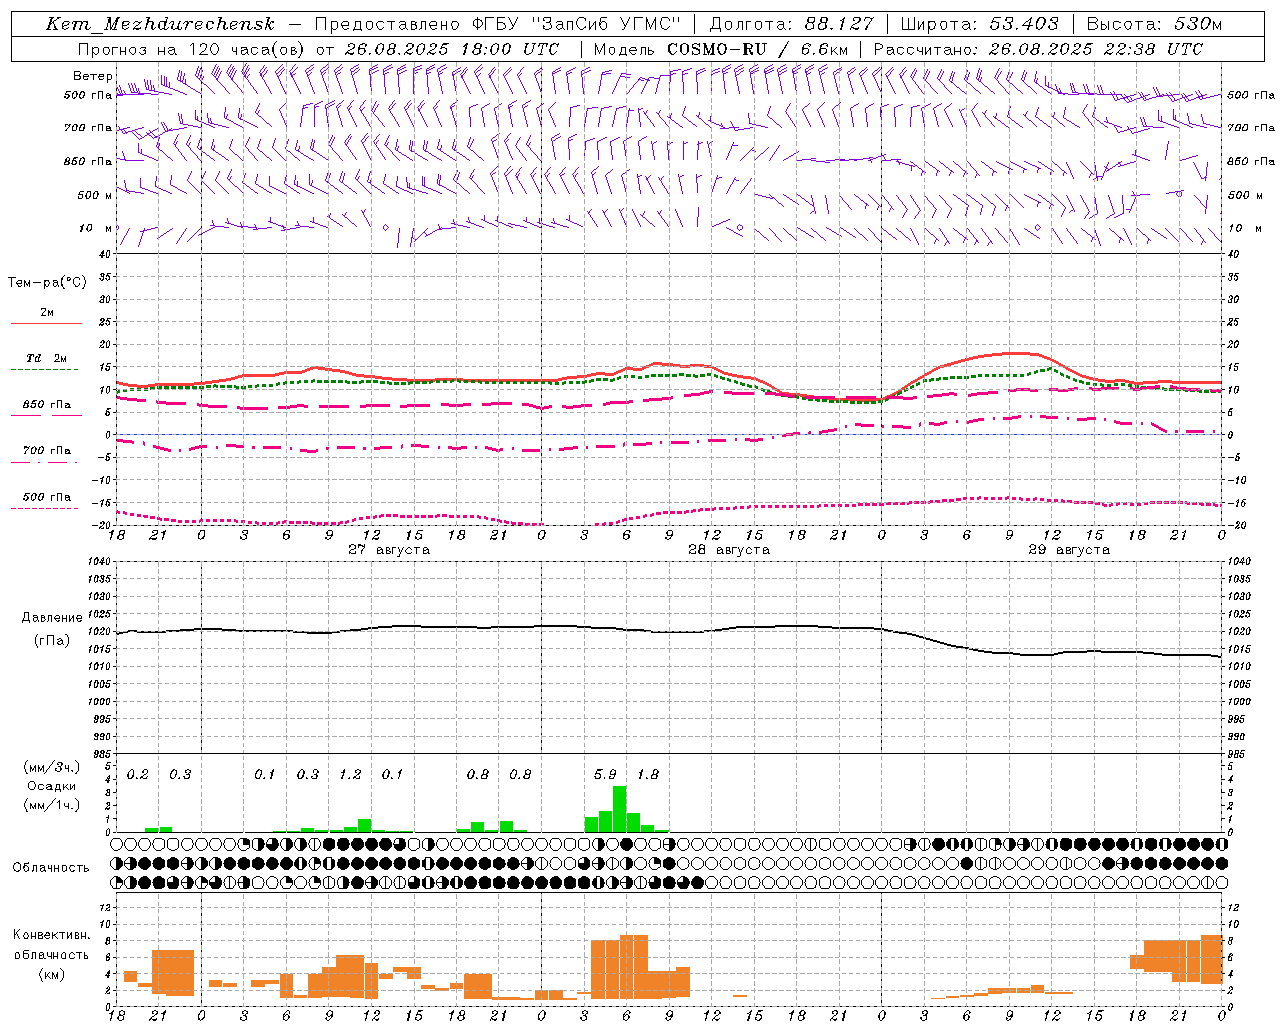Click the tallest green precipitation bar
This screenshot has width=1280, height=1024.
tap(620, 809)
